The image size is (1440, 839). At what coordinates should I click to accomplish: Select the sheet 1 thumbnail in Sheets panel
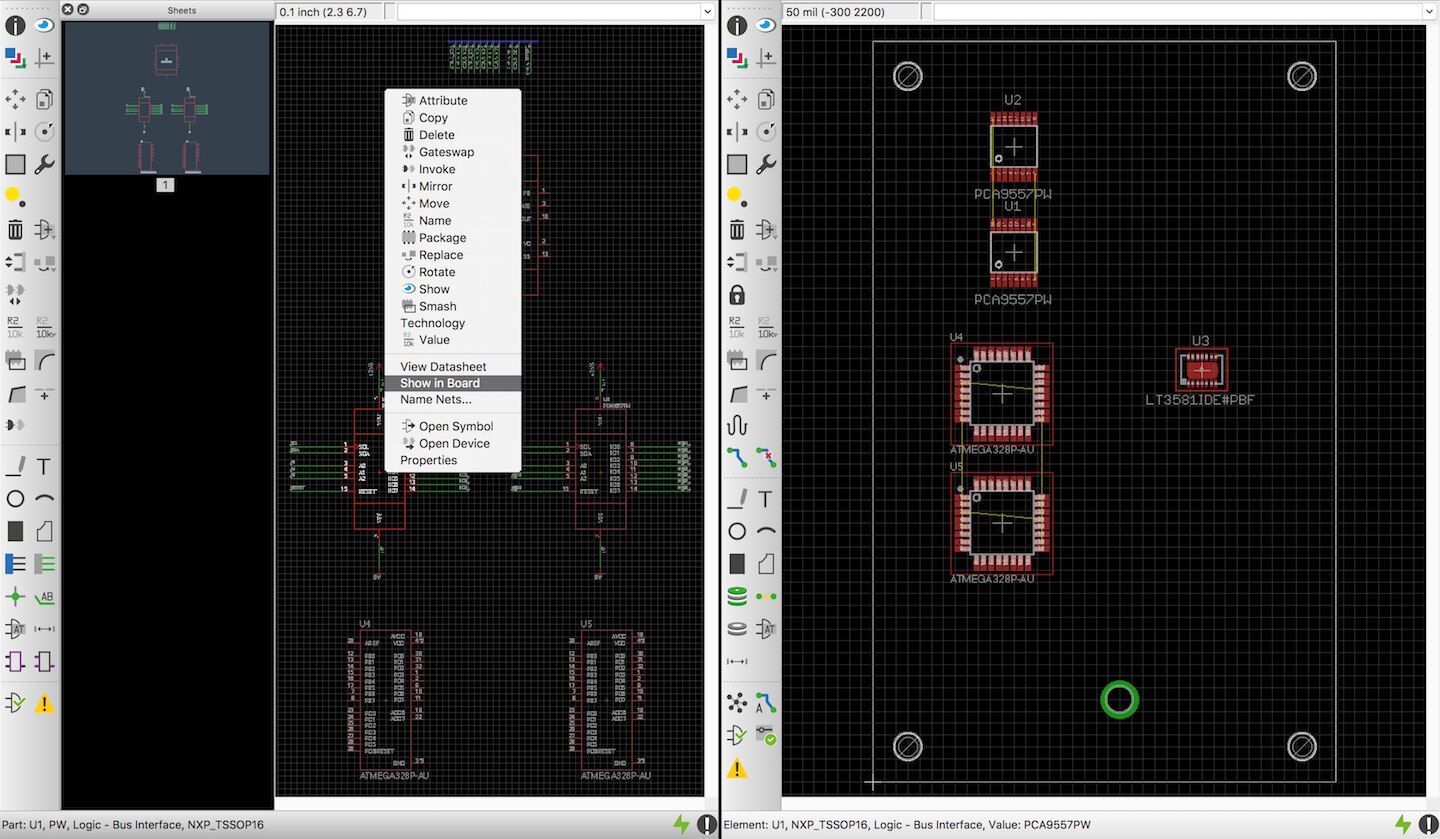tap(167, 98)
